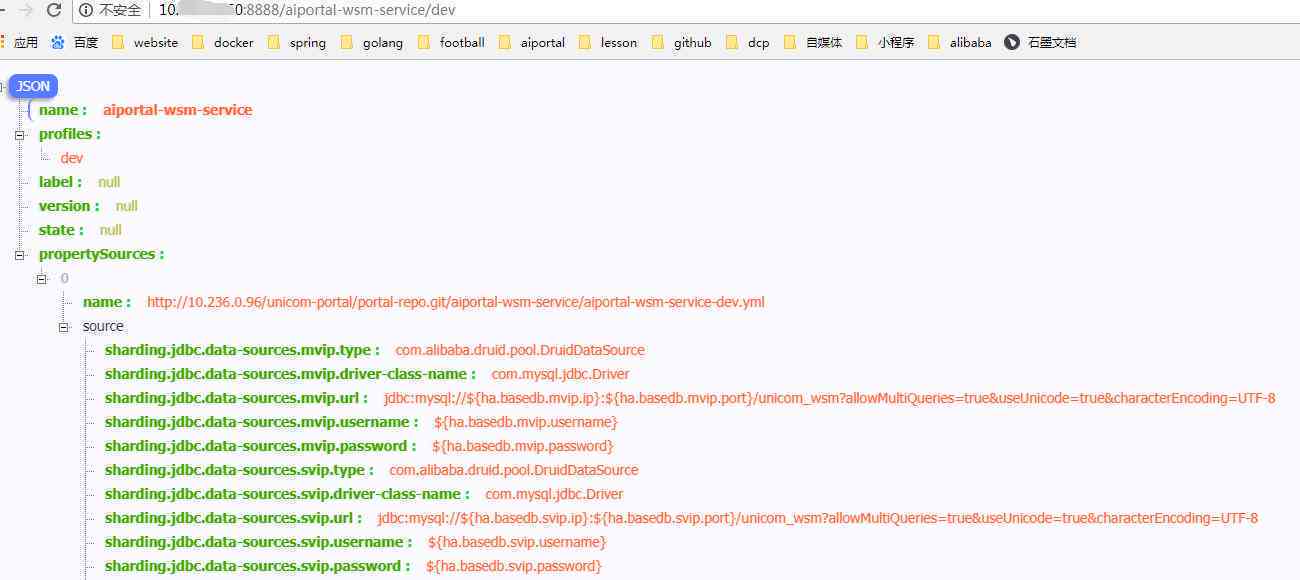Open the docker bookmark folder
This screenshot has width=1300, height=580.
222,42
